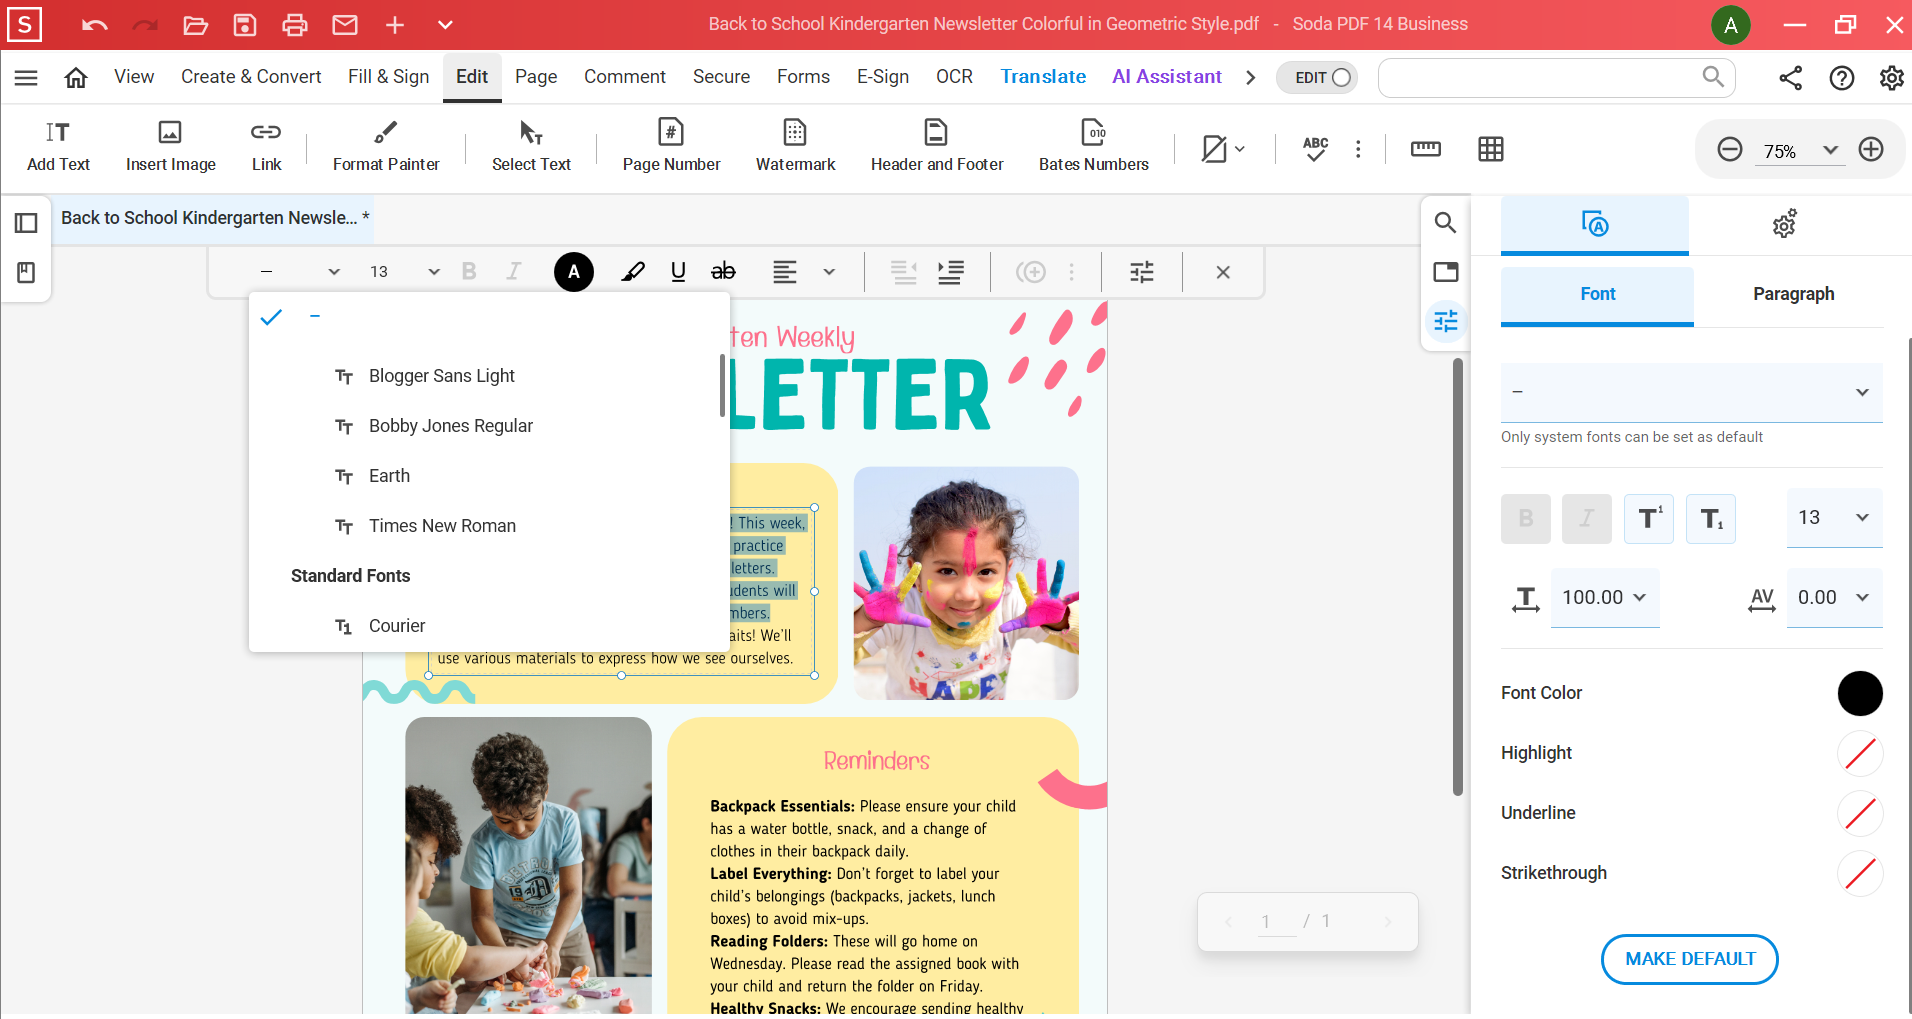The height and width of the screenshot is (1019, 1912).
Task: Insert a Page Number
Action: pyautogui.click(x=670, y=145)
